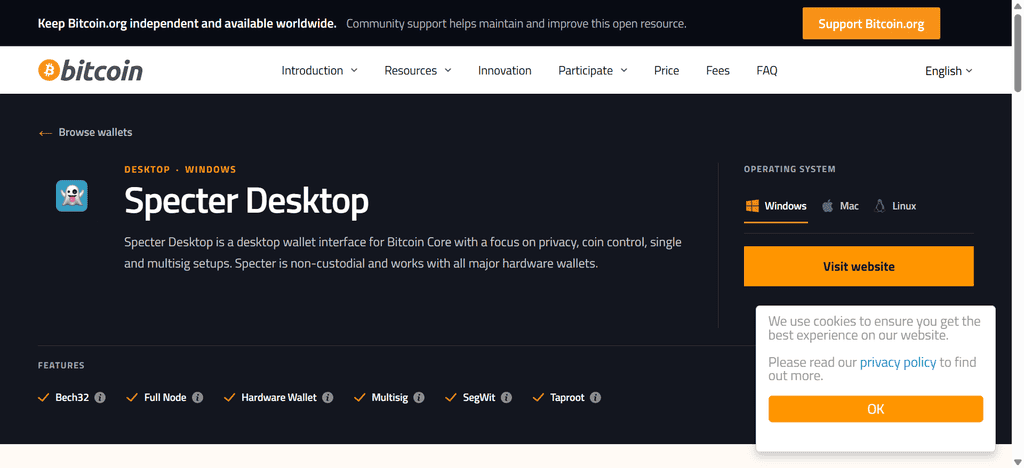Click the Windows logo icon

752,206
